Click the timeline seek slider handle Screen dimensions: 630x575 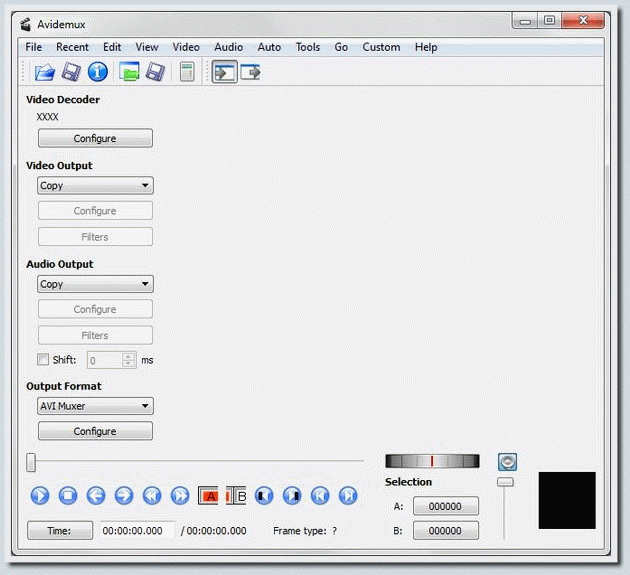(x=31, y=462)
